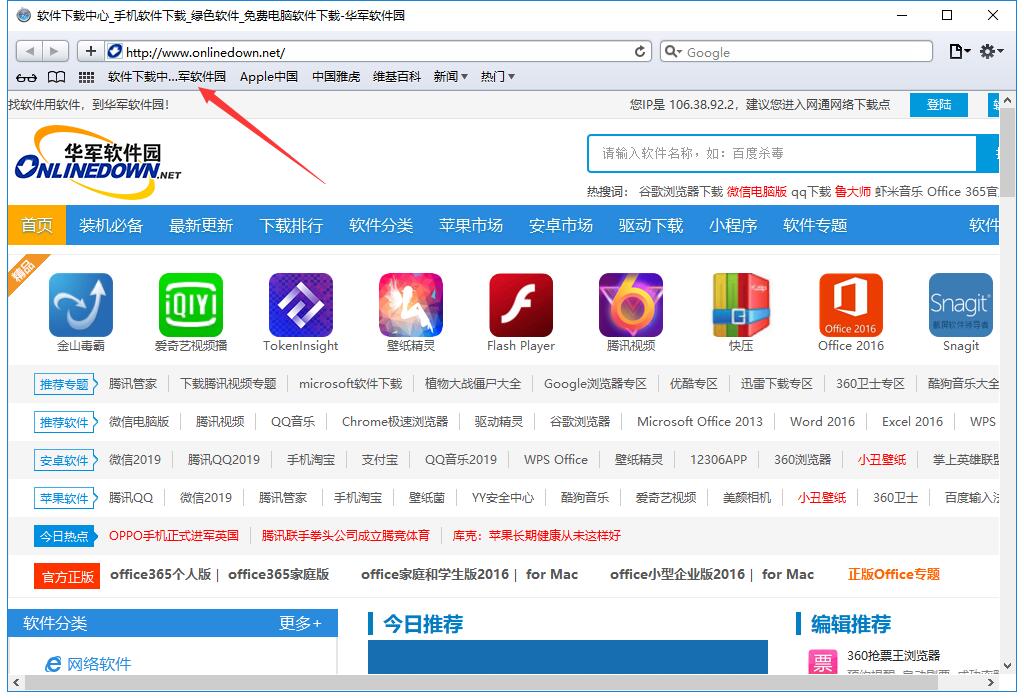Click the software search input box
The width and height of the screenshot is (1024, 699).
[x=780, y=153]
